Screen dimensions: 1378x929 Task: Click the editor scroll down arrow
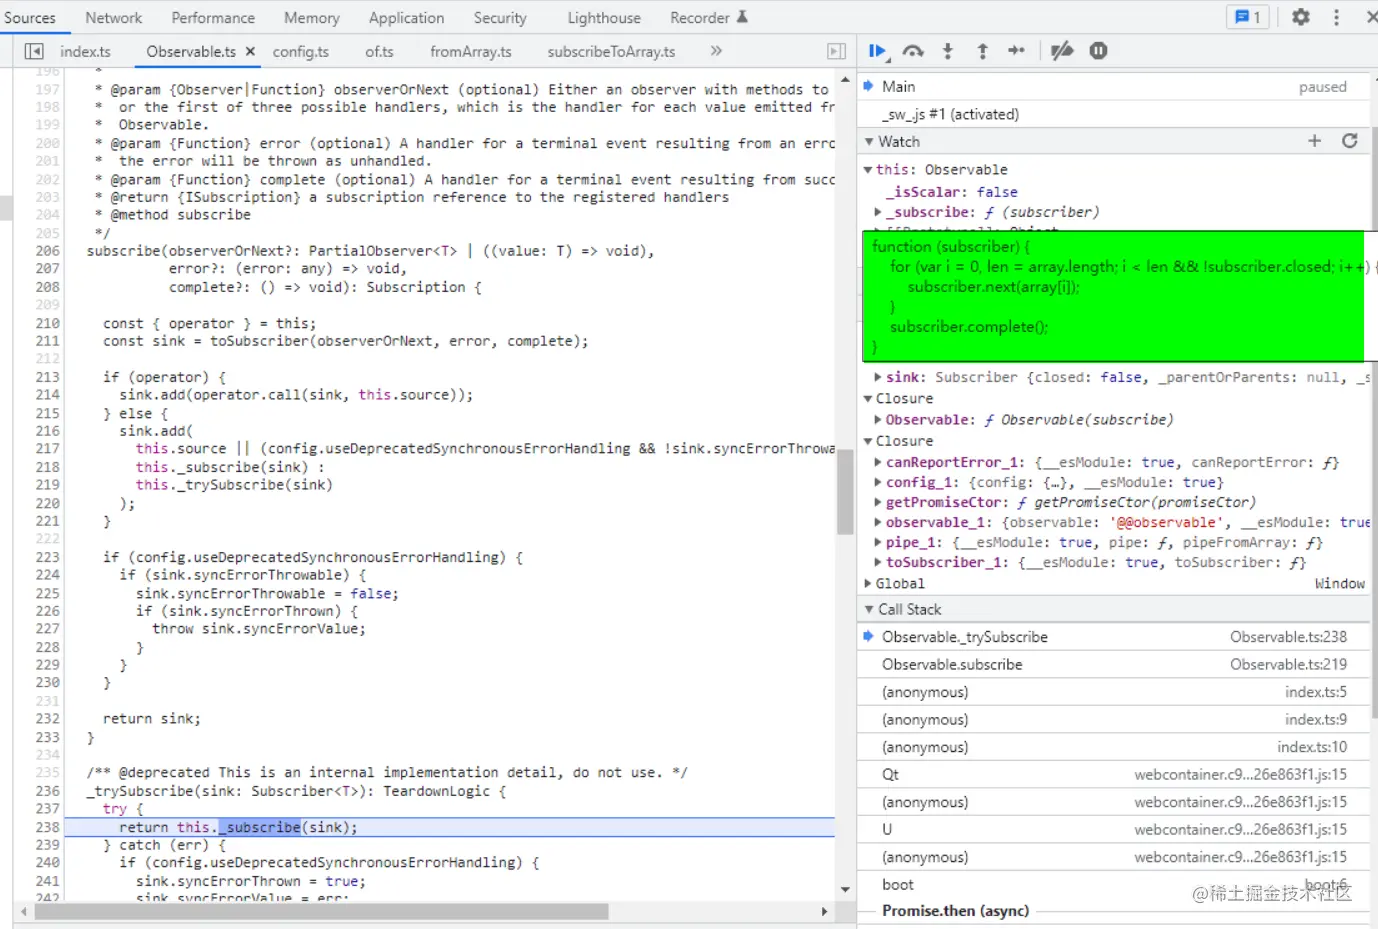pos(845,889)
